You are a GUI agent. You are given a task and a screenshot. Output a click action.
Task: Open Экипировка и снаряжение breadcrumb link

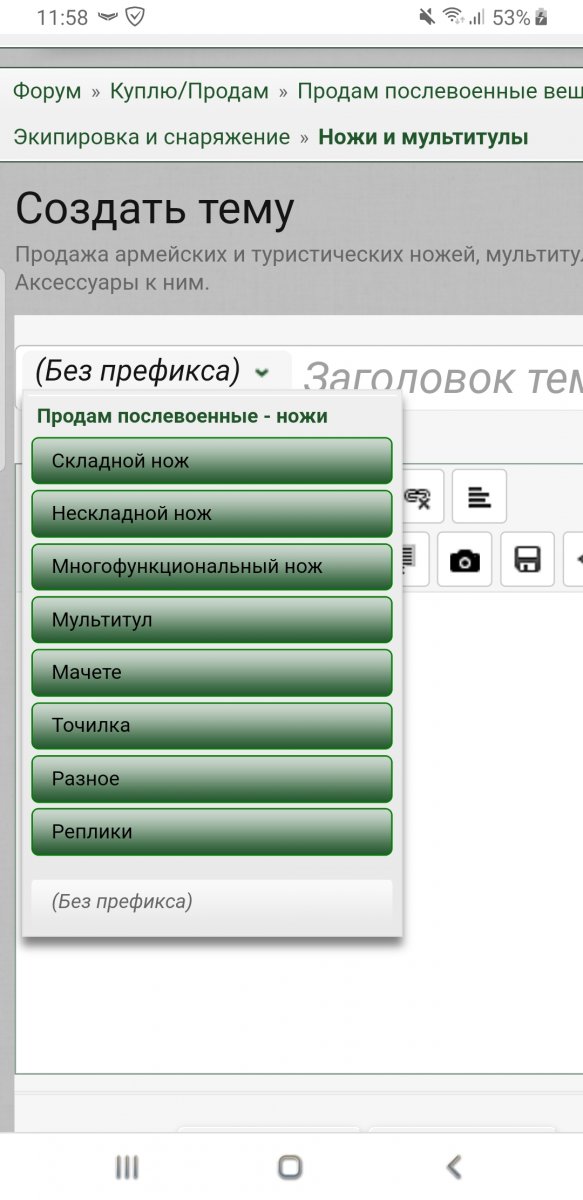pos(152,137)
